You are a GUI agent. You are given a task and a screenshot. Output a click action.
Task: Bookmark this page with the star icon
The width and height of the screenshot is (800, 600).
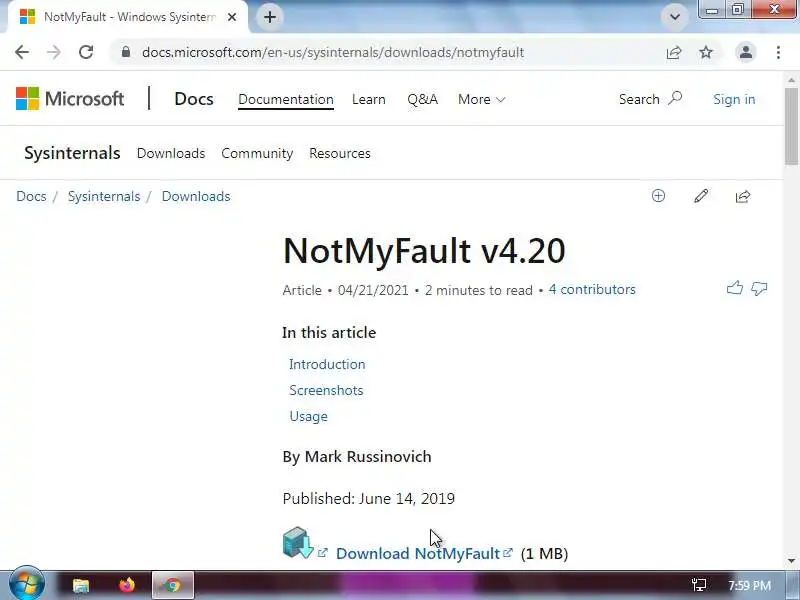click(x=706, y=52)
